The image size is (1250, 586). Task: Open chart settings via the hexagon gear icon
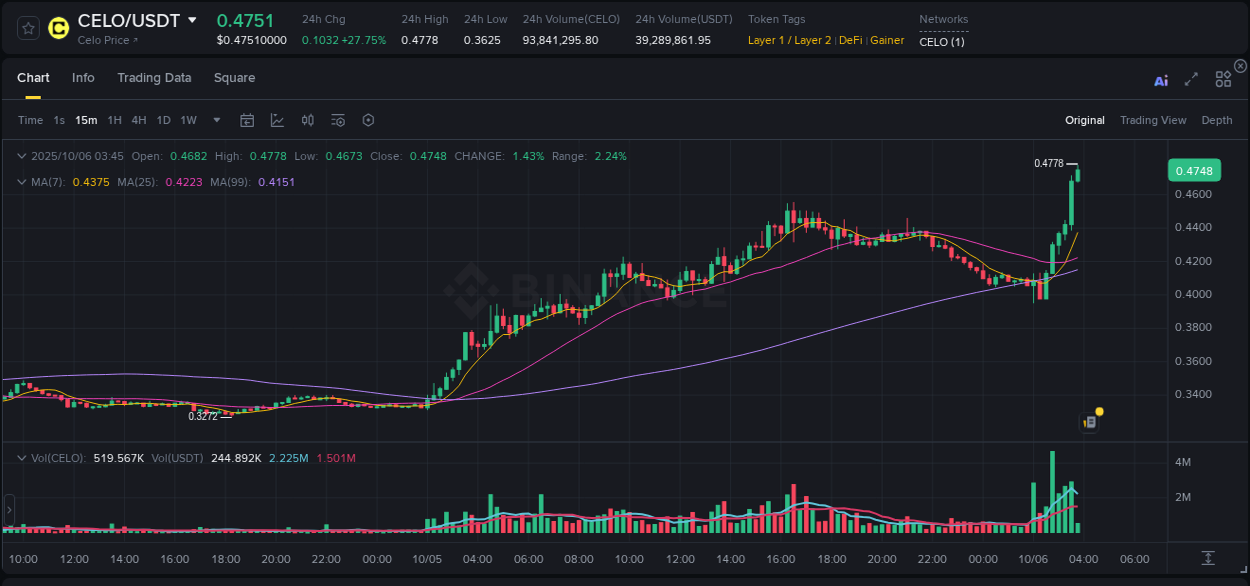point(368,120)
